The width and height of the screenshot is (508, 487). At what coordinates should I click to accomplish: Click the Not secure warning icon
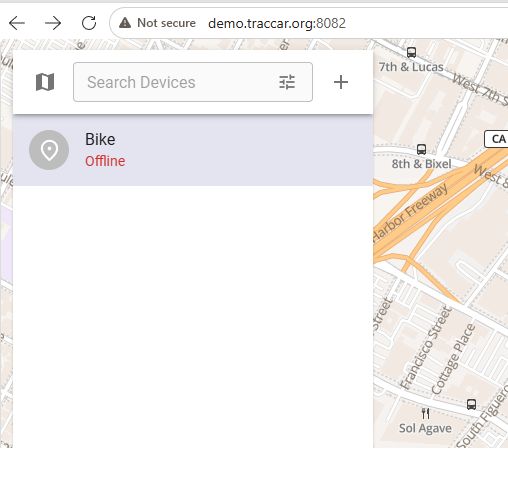(125, 23)
